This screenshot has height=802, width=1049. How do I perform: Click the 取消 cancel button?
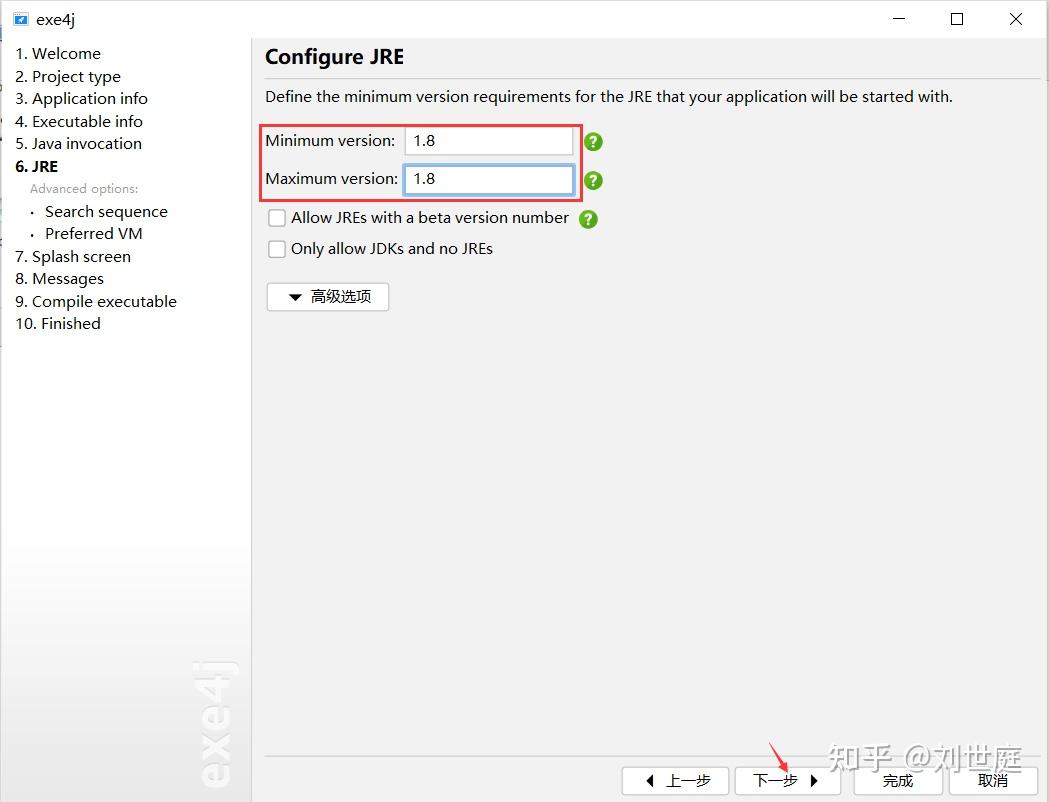993,781
